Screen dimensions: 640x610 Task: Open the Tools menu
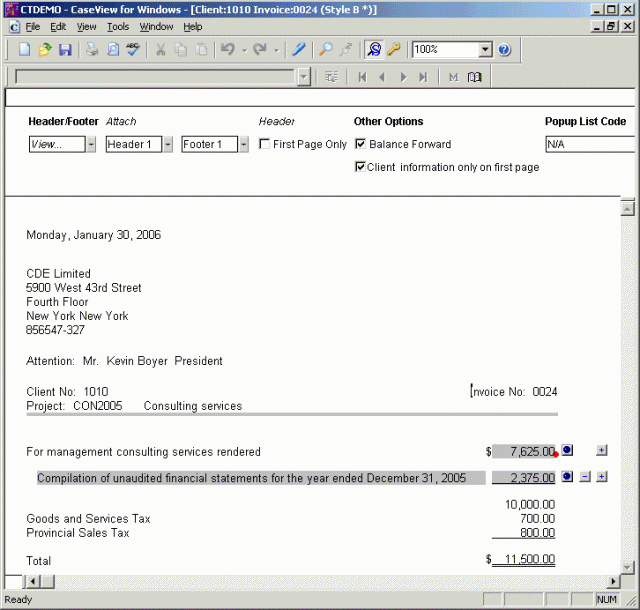(118, 27)
